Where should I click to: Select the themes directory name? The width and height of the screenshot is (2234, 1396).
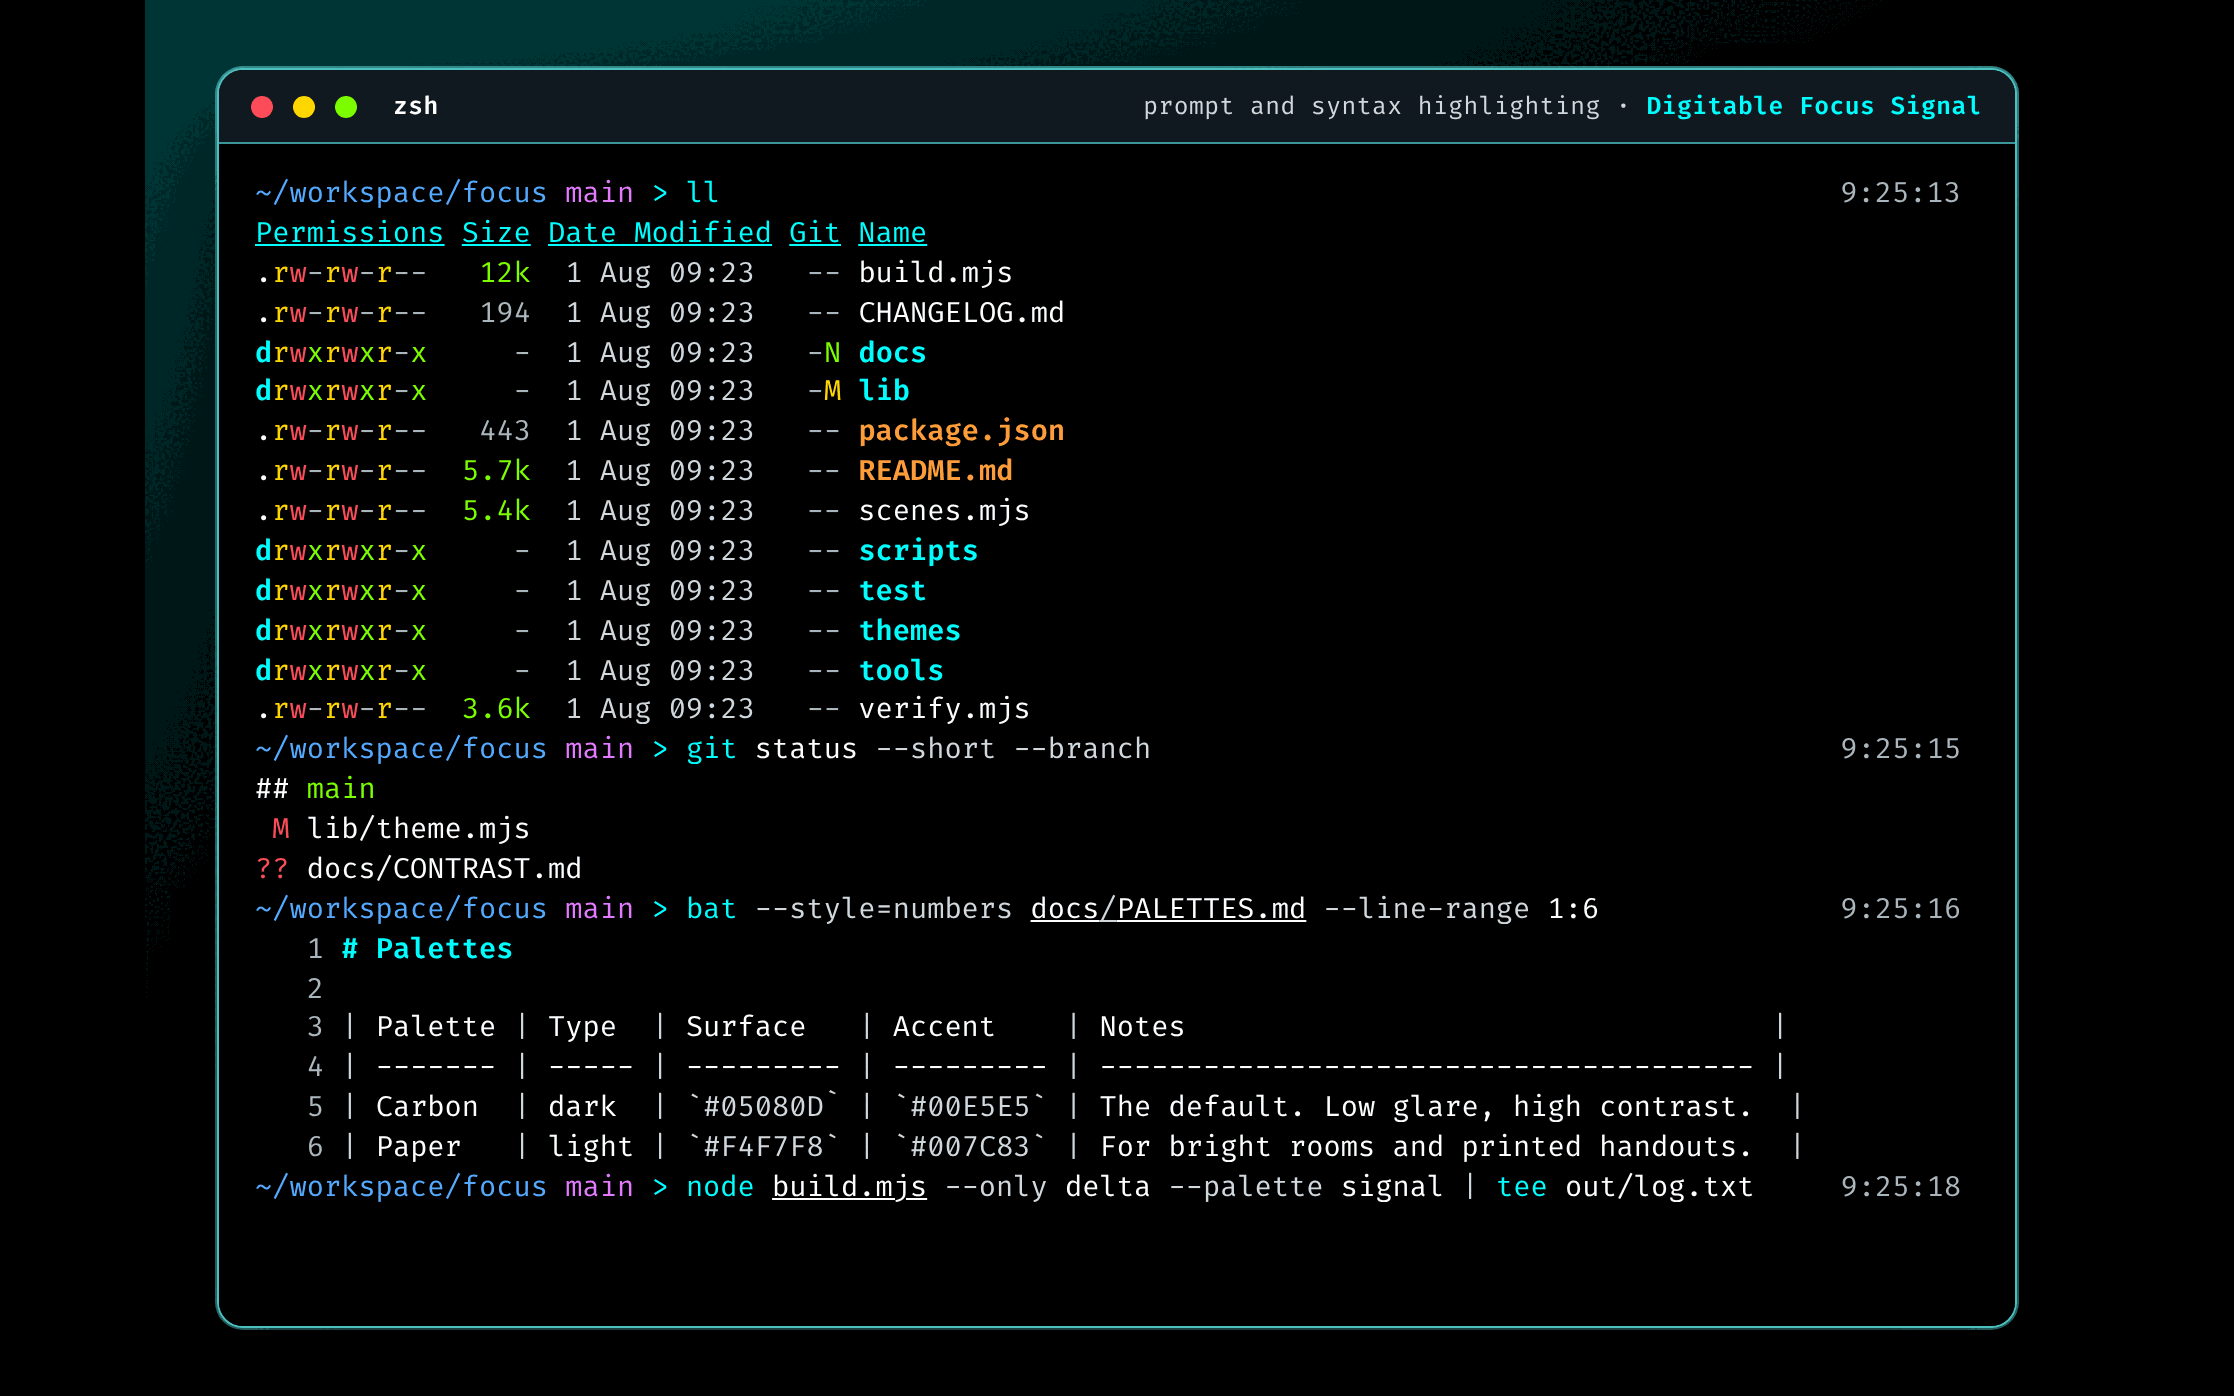pos(910,631)
